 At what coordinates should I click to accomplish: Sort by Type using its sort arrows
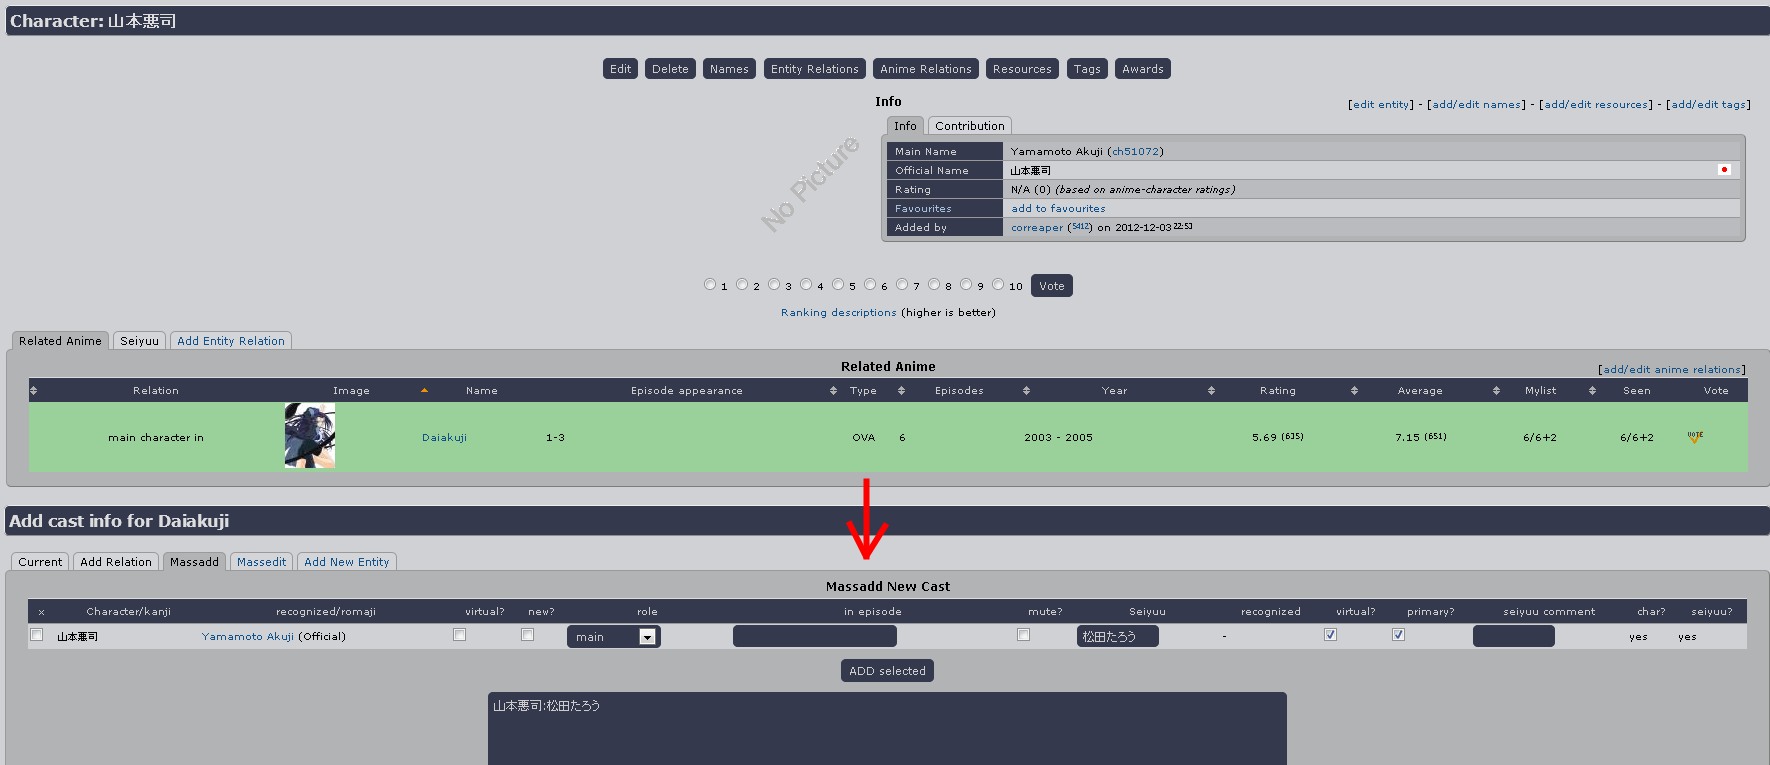tap(833, 391)
